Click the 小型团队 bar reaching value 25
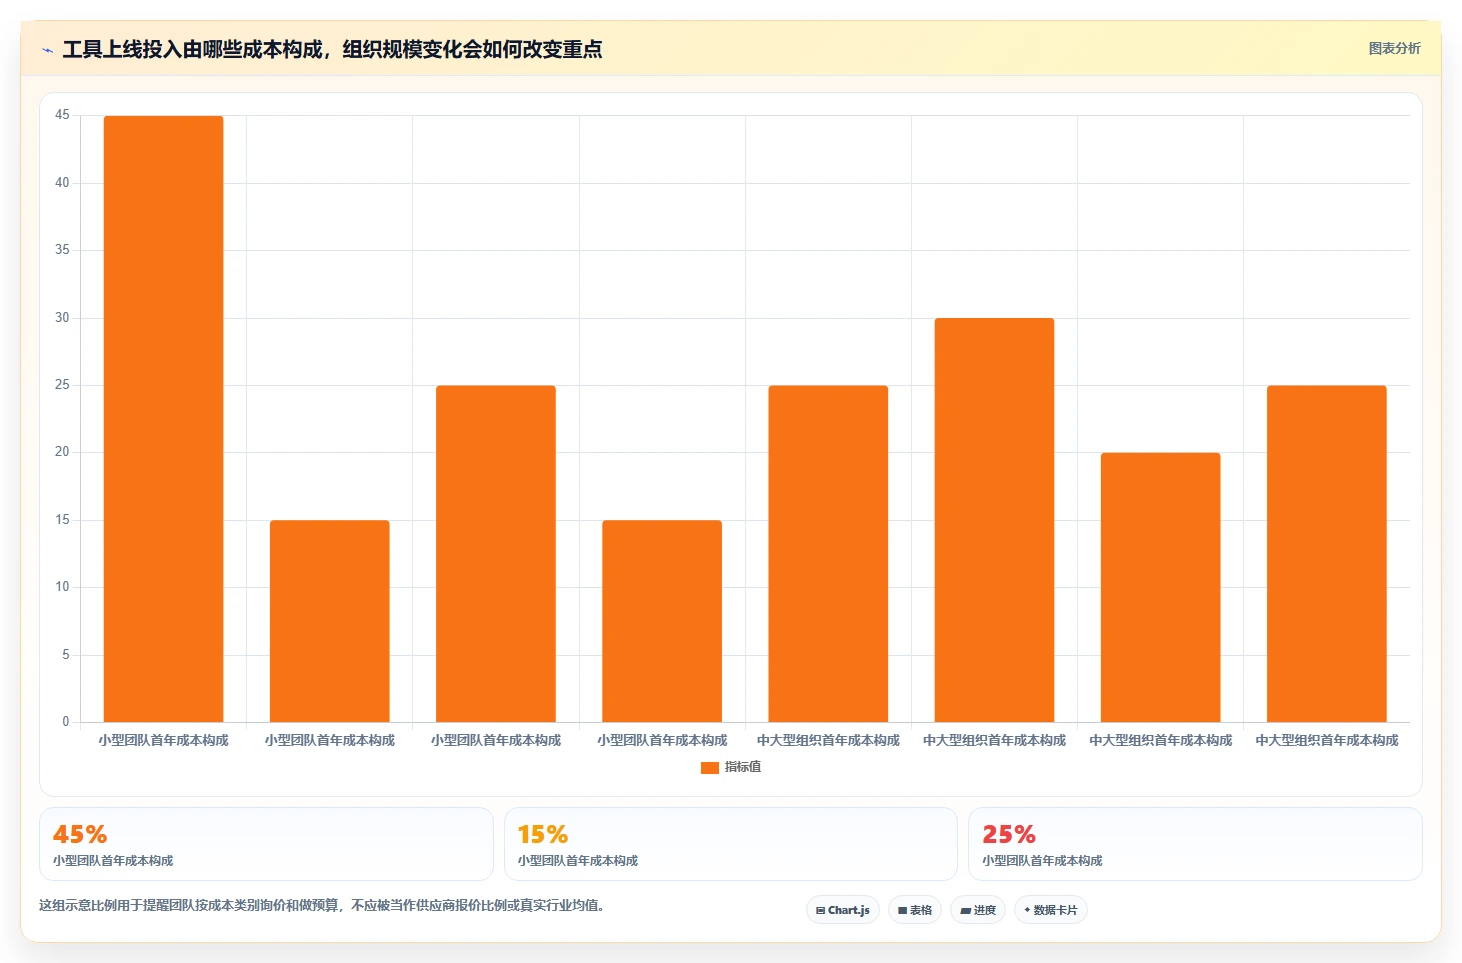The image size is (1462, 963). point(496,554)
